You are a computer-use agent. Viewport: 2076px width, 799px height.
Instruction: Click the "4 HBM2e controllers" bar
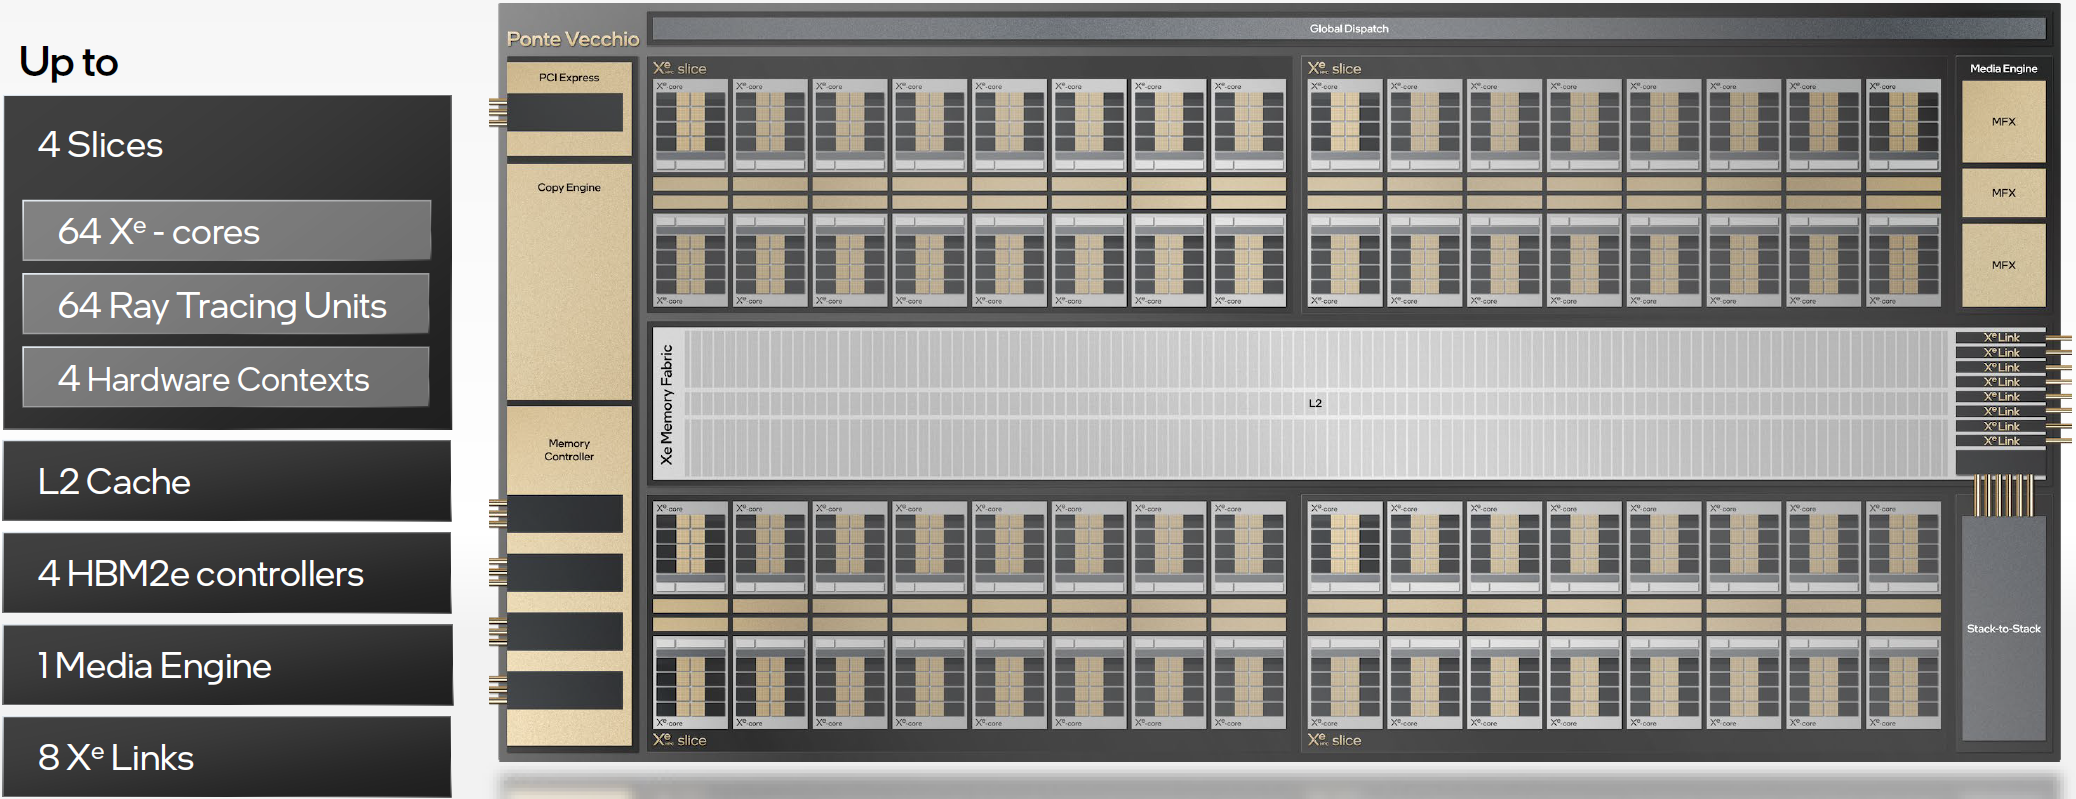(x=227, y=573)
